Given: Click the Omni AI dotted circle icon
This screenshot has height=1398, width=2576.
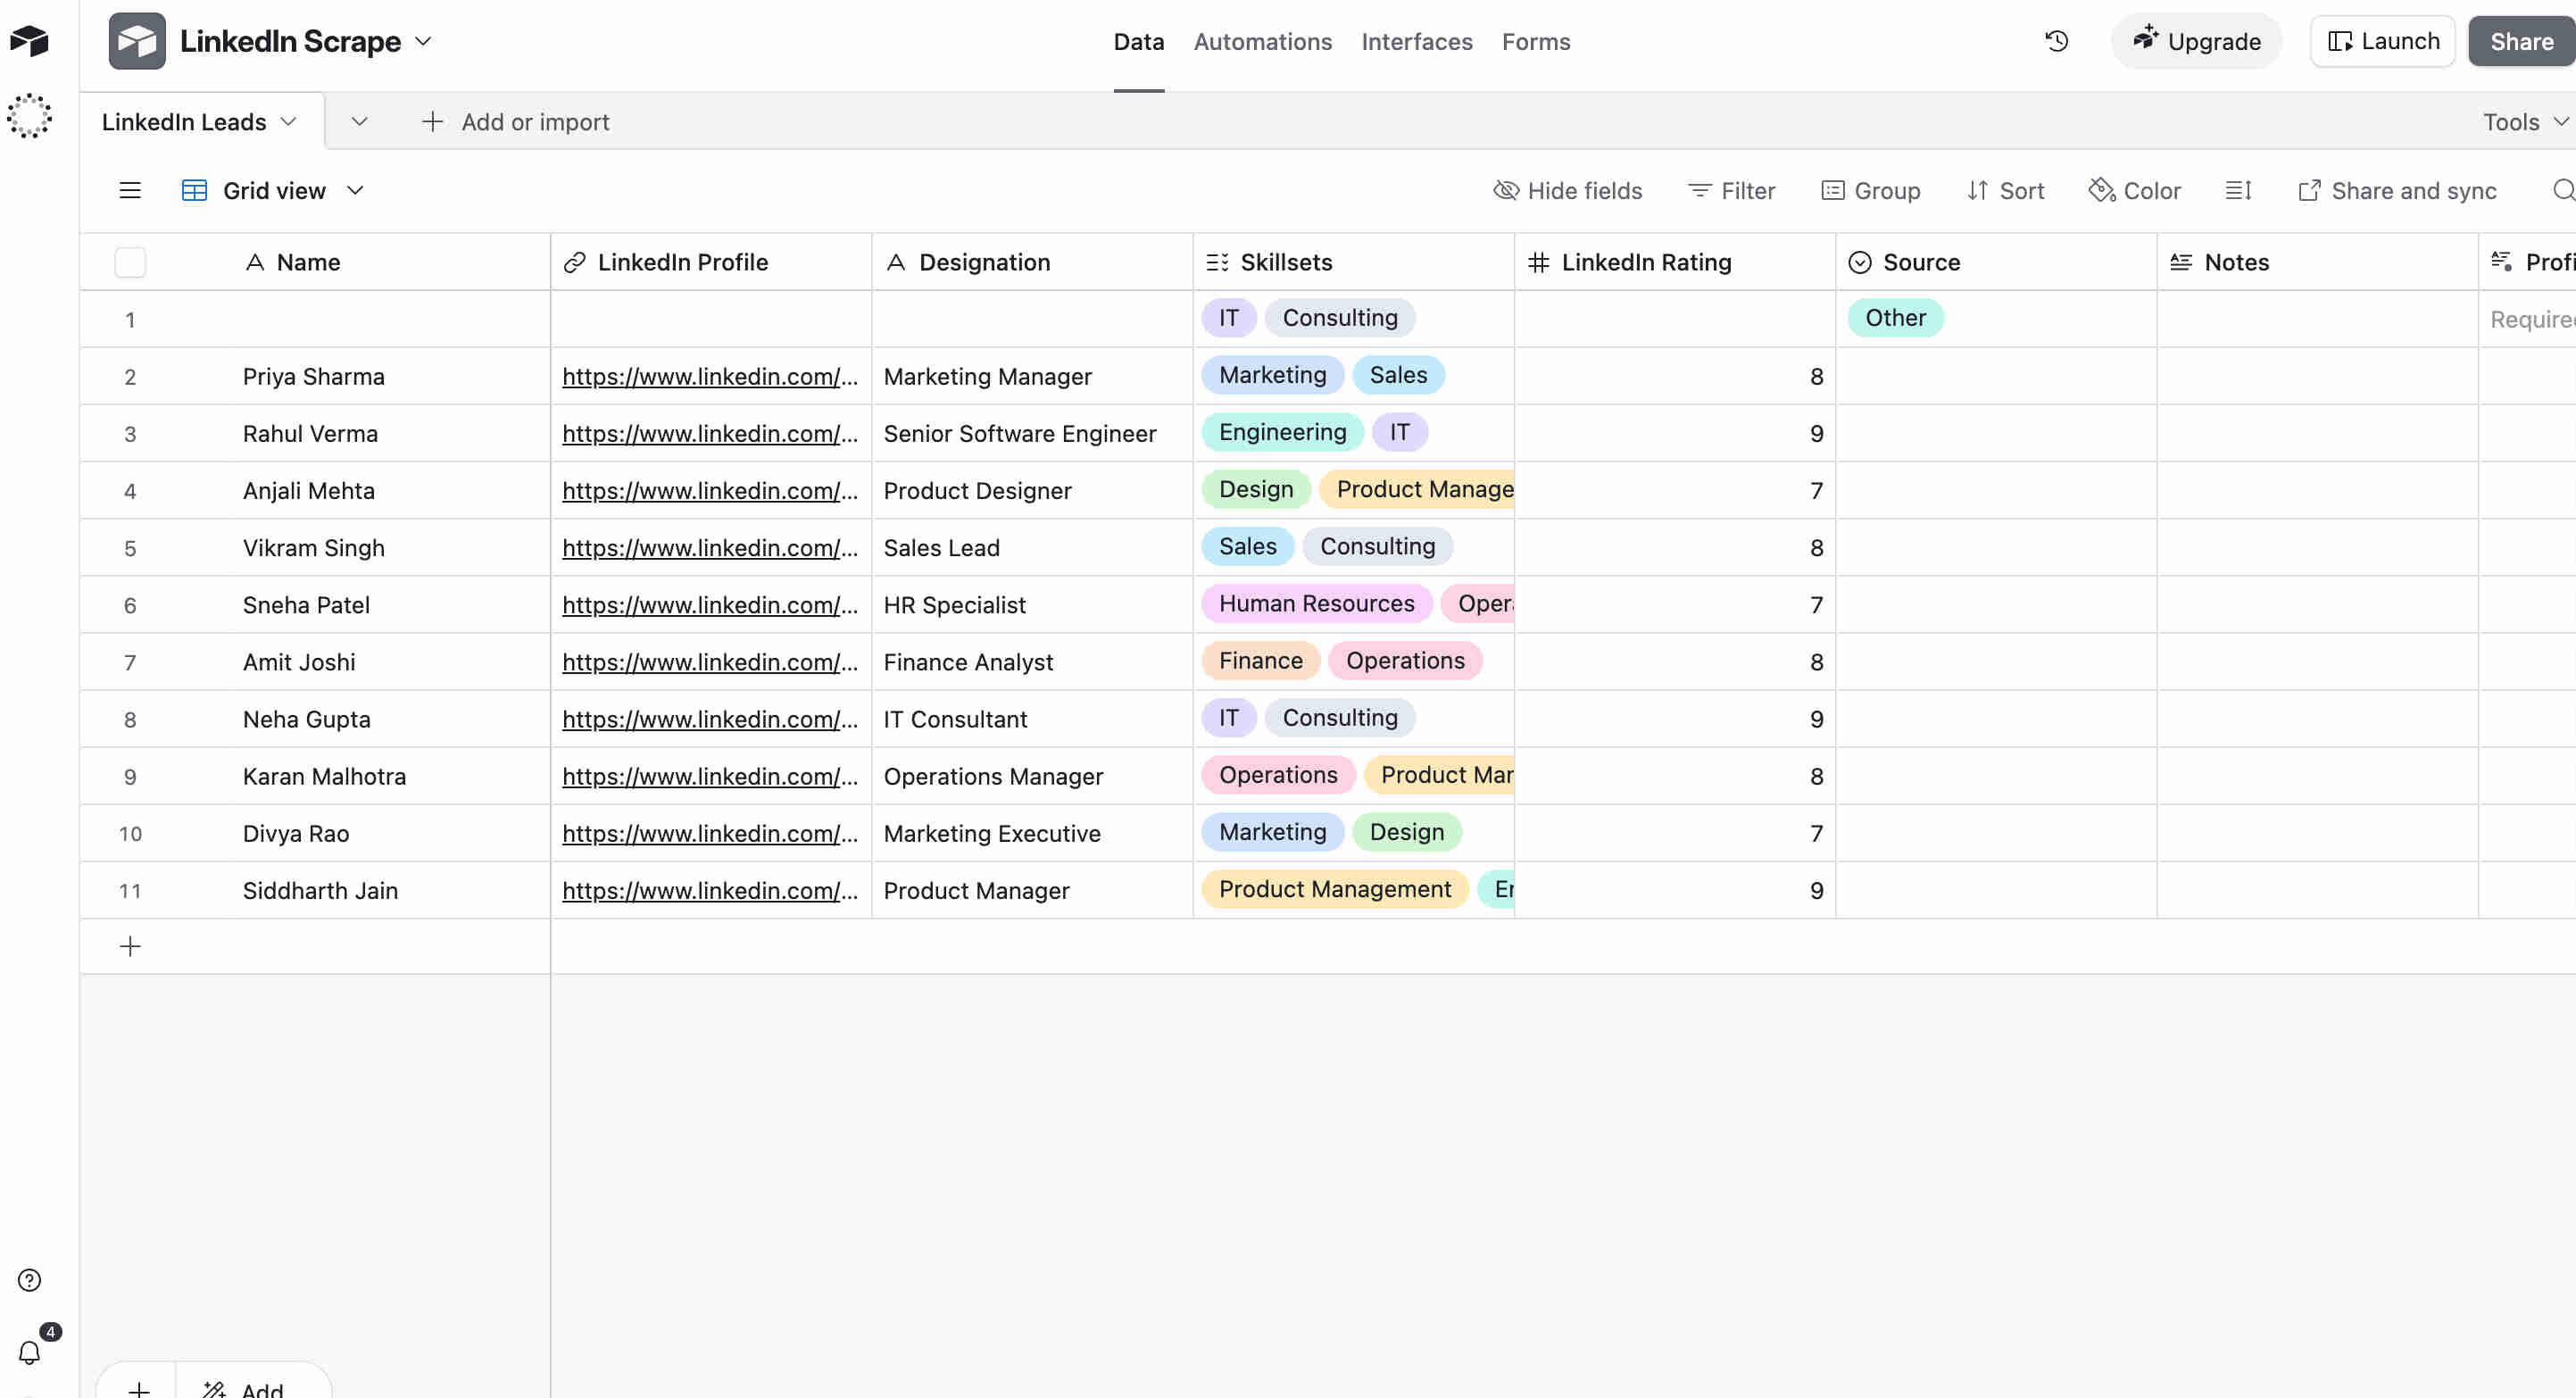Looking at the screenshot, I should point(29,116).
